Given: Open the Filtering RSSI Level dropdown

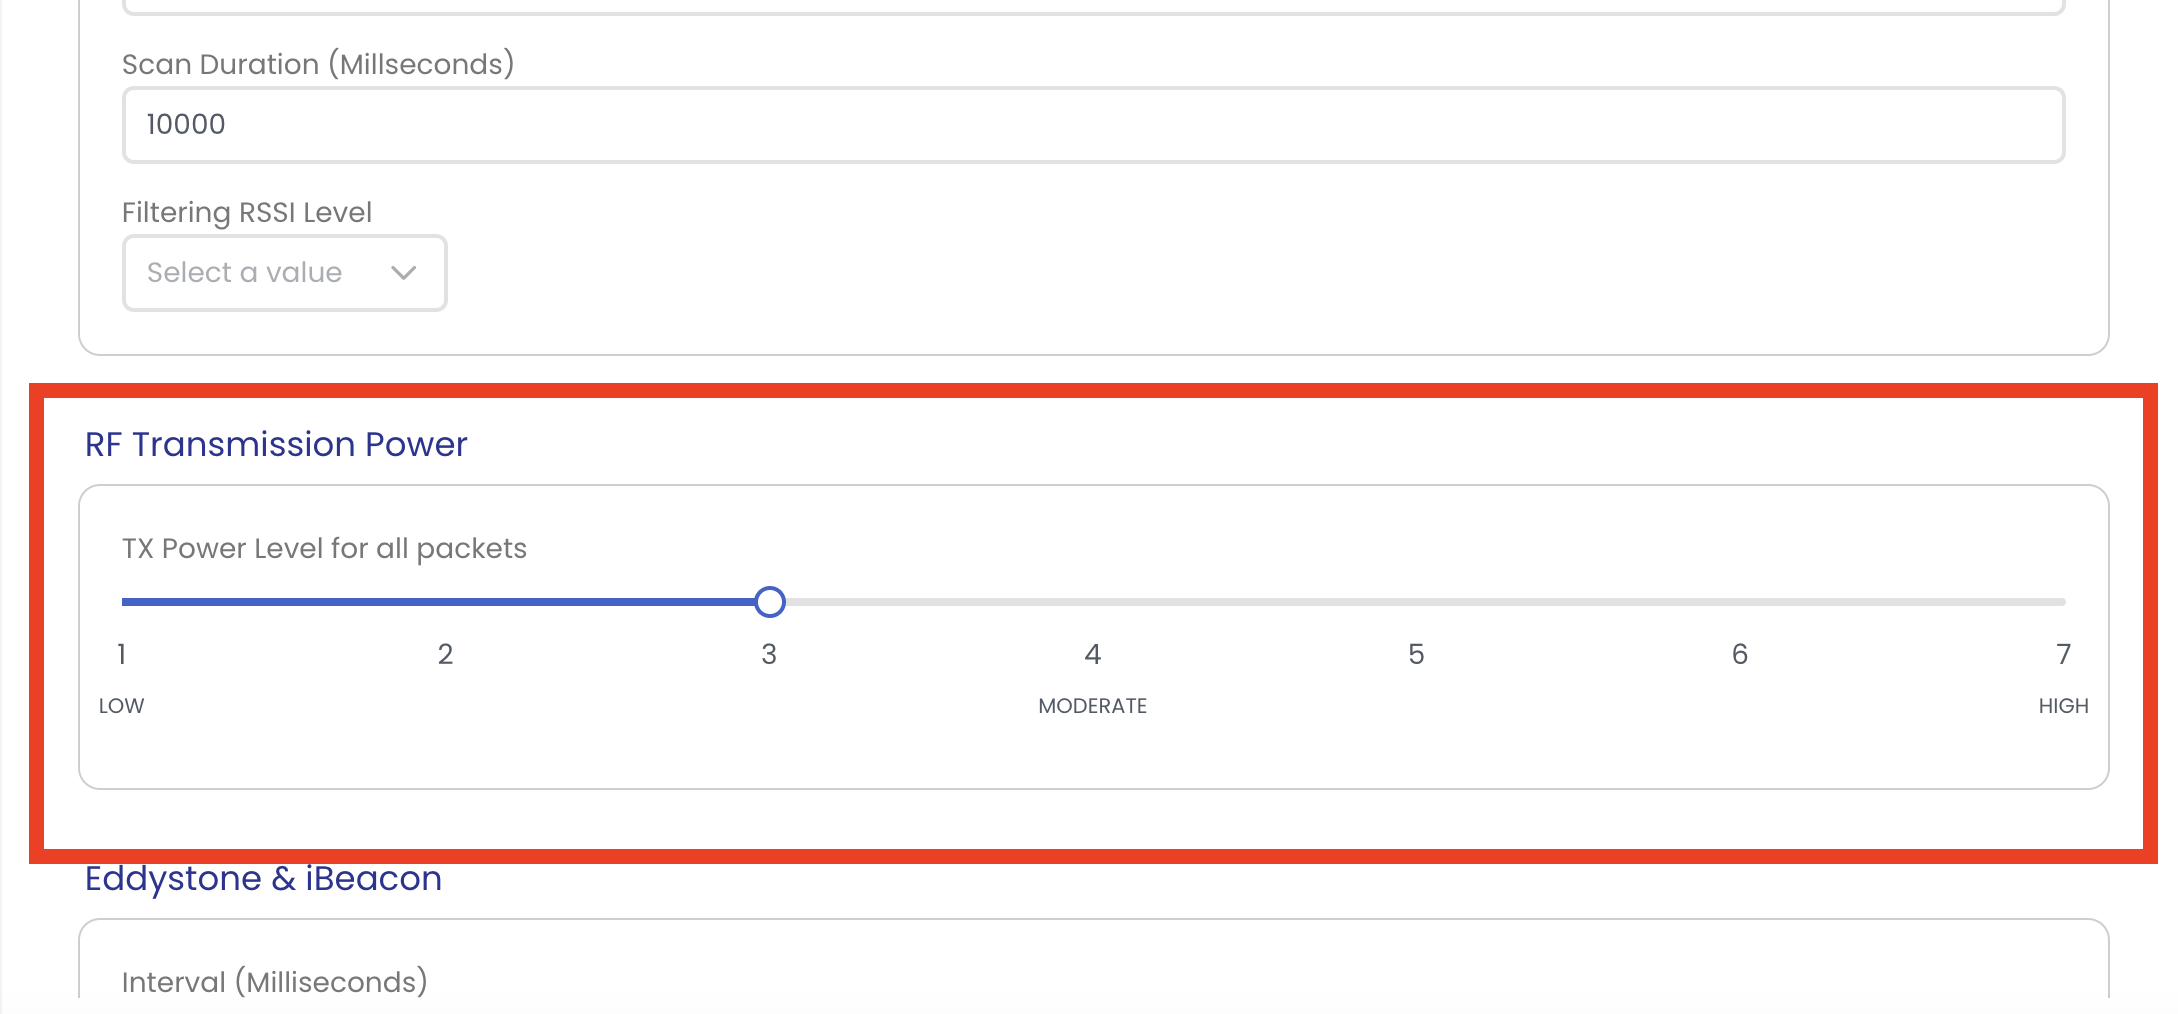Looking at the screenshot, I should [284, 273].
